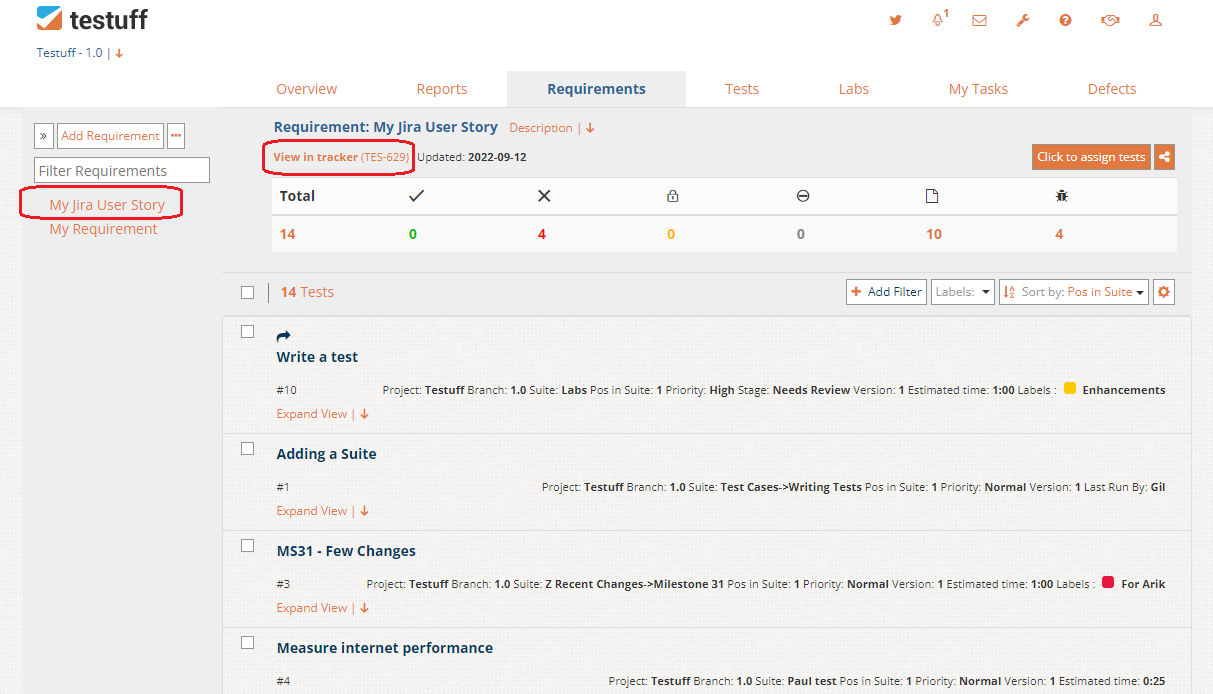1213x694 pixels.
Task: Open the Twitter bird icon
Action: [x=895, y=20]
